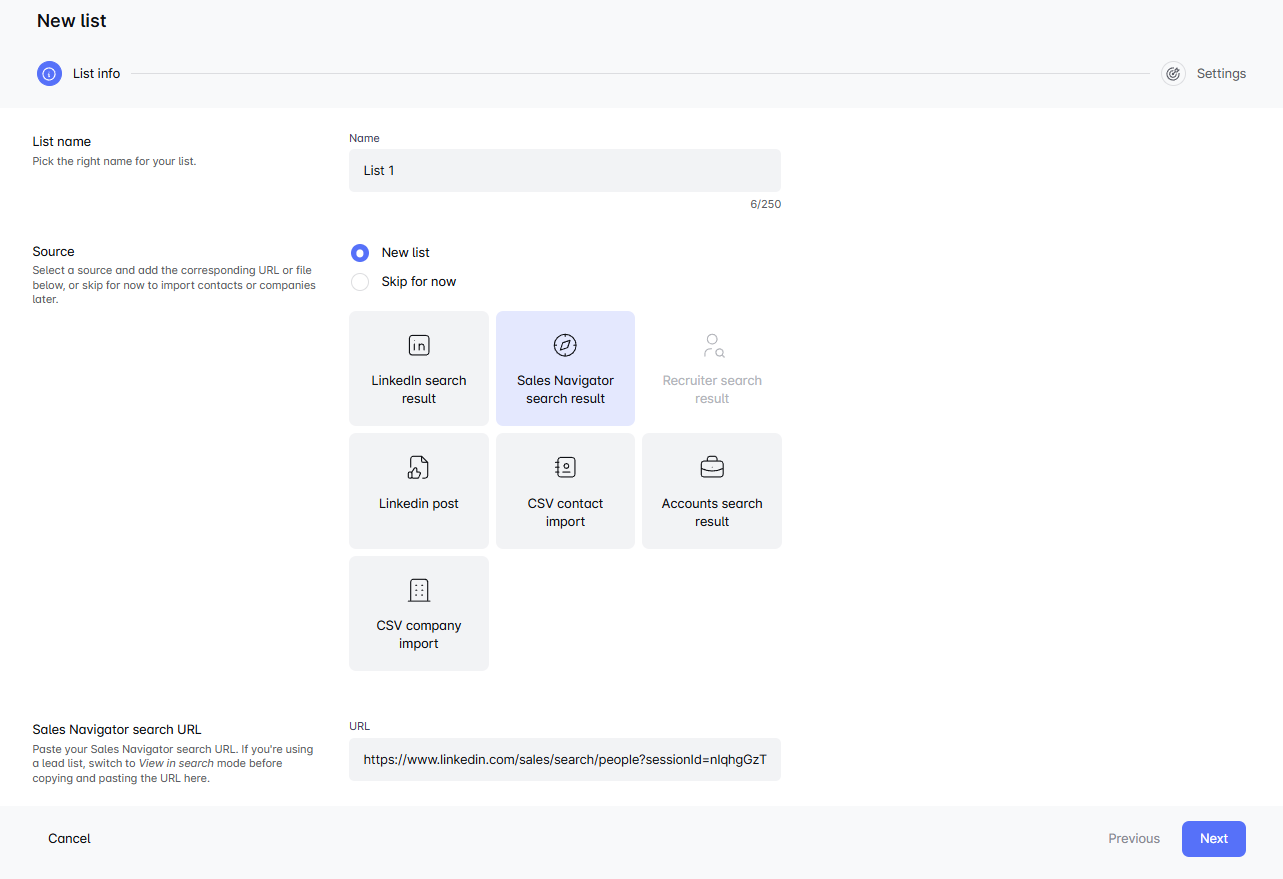The height and width of the screenshot is (879, 1283).
Task: Click the New list page title
Action: point(72,21)
